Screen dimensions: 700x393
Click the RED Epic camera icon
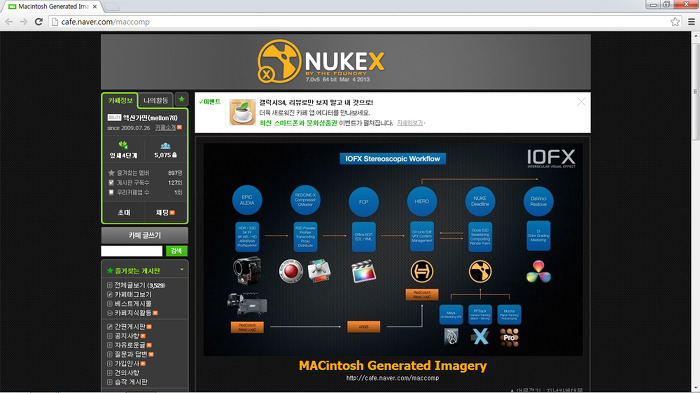pyautogui.click(x=247, y=271)
